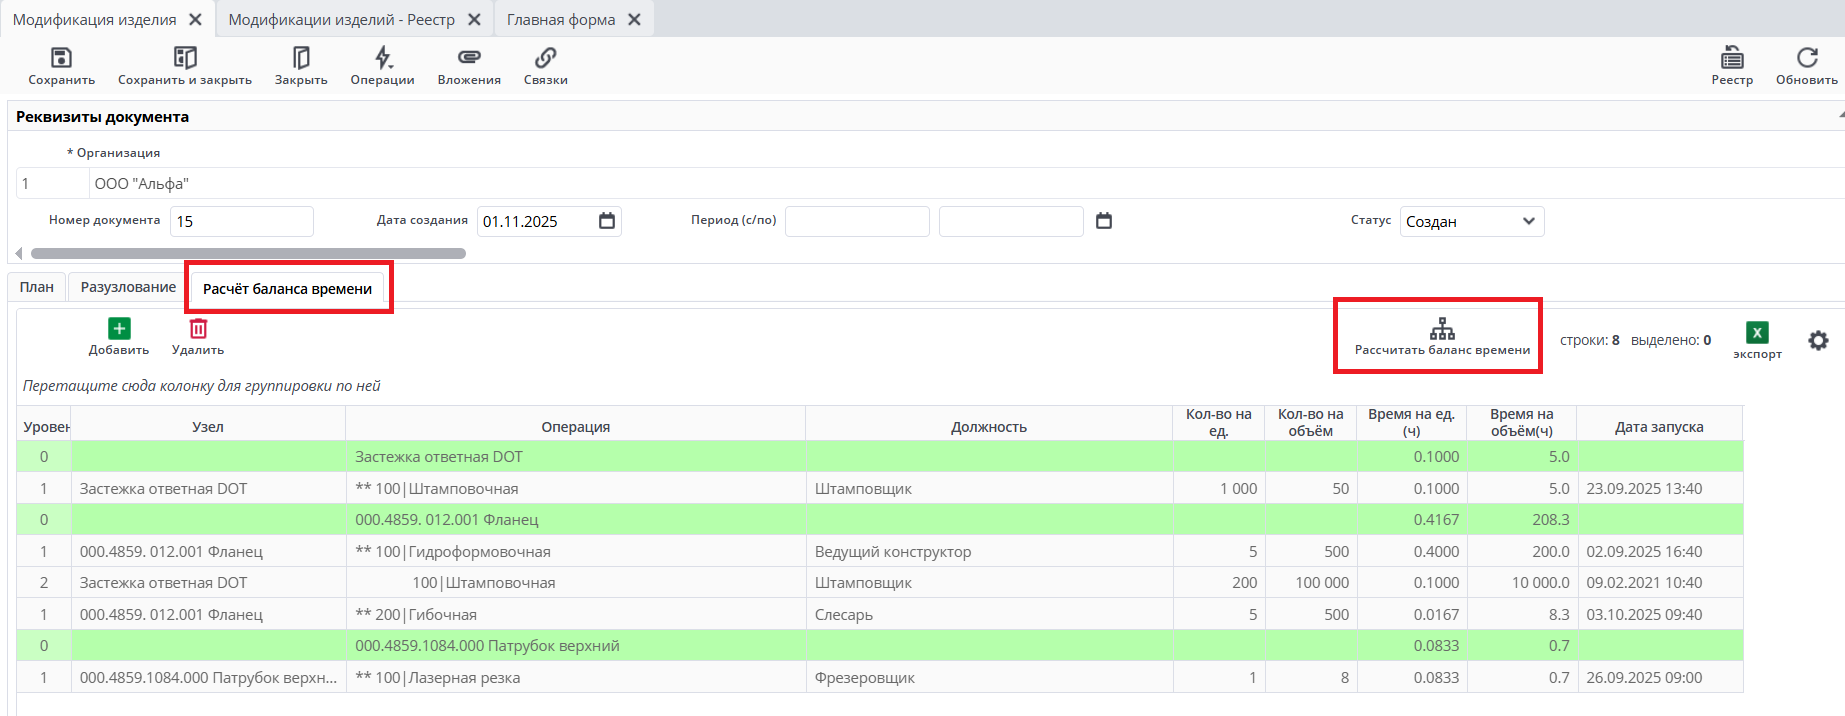This screenshot has width=1845, height=716.
Task: Click the Save (Сохранить) toolbar icon
Action: (x=61, y=58)
